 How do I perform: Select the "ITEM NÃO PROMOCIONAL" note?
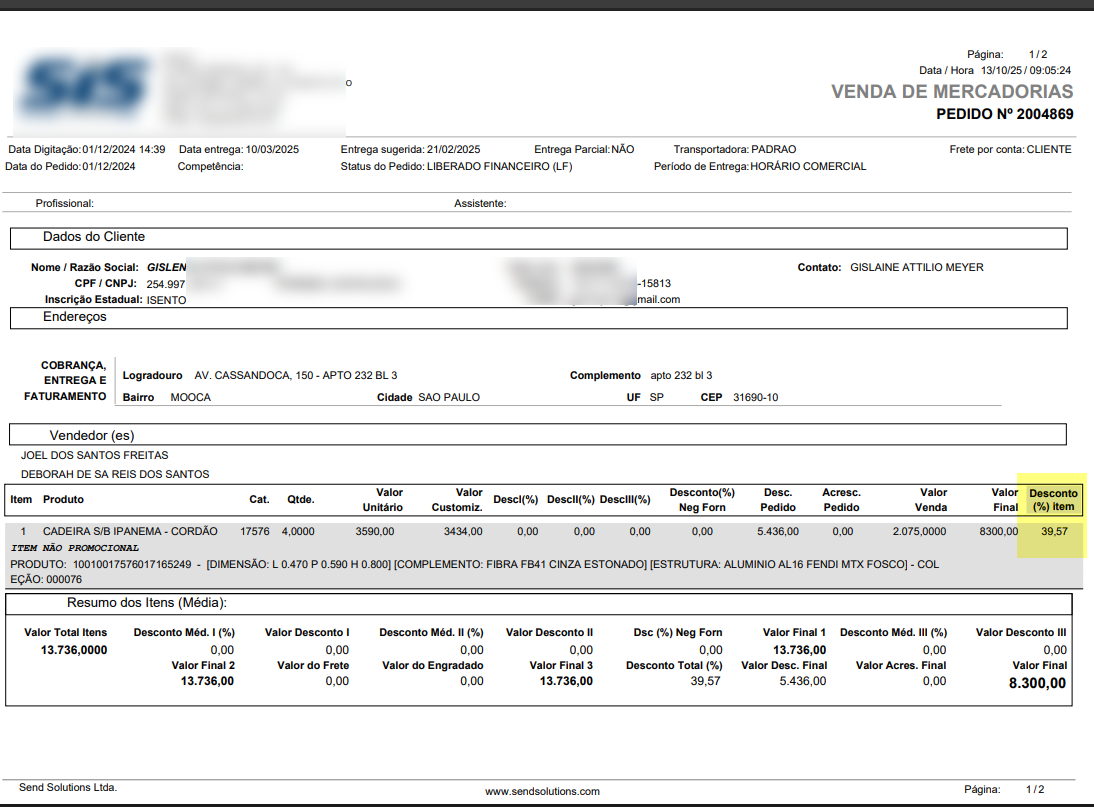click(x=75, y=548)
